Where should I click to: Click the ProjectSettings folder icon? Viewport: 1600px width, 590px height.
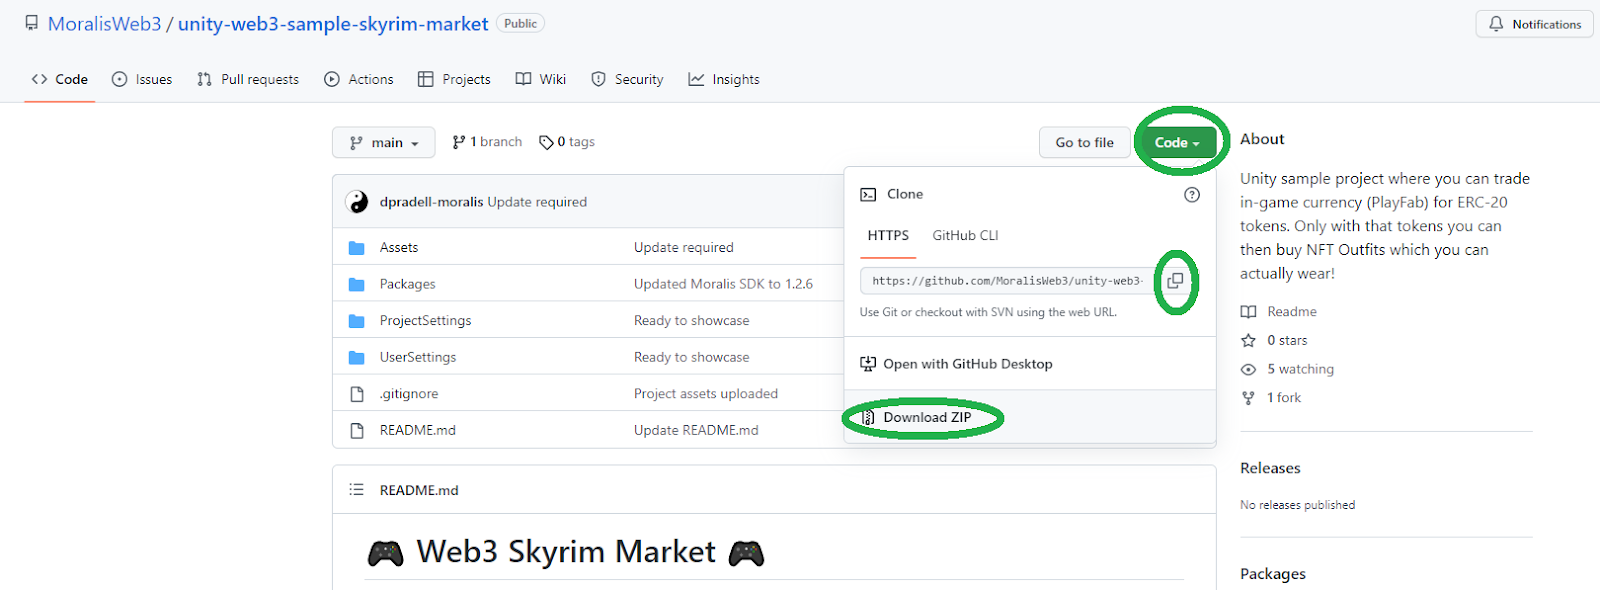[x=356, y=321]
